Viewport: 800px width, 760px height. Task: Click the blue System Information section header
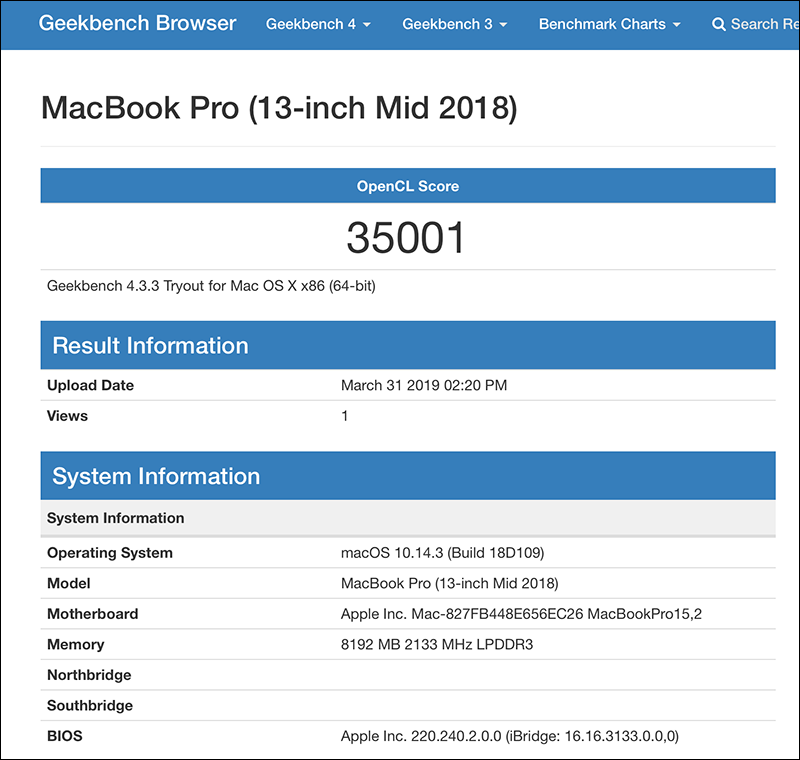pos(408,476)
